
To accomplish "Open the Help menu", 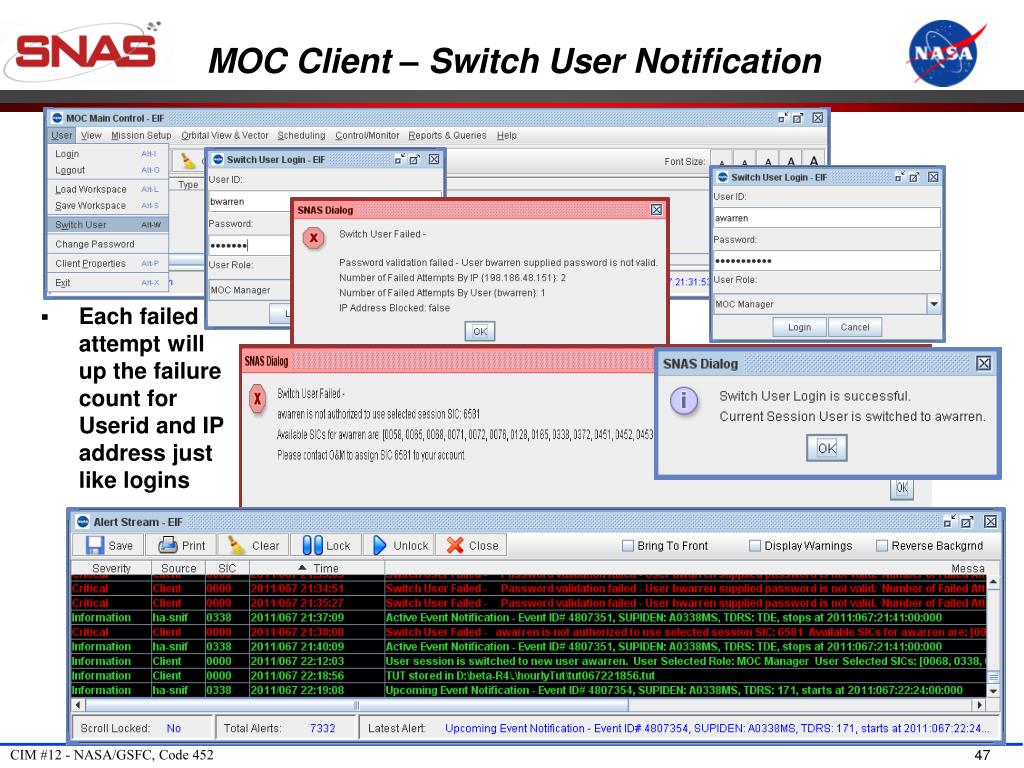I will (x=506, y=135).
